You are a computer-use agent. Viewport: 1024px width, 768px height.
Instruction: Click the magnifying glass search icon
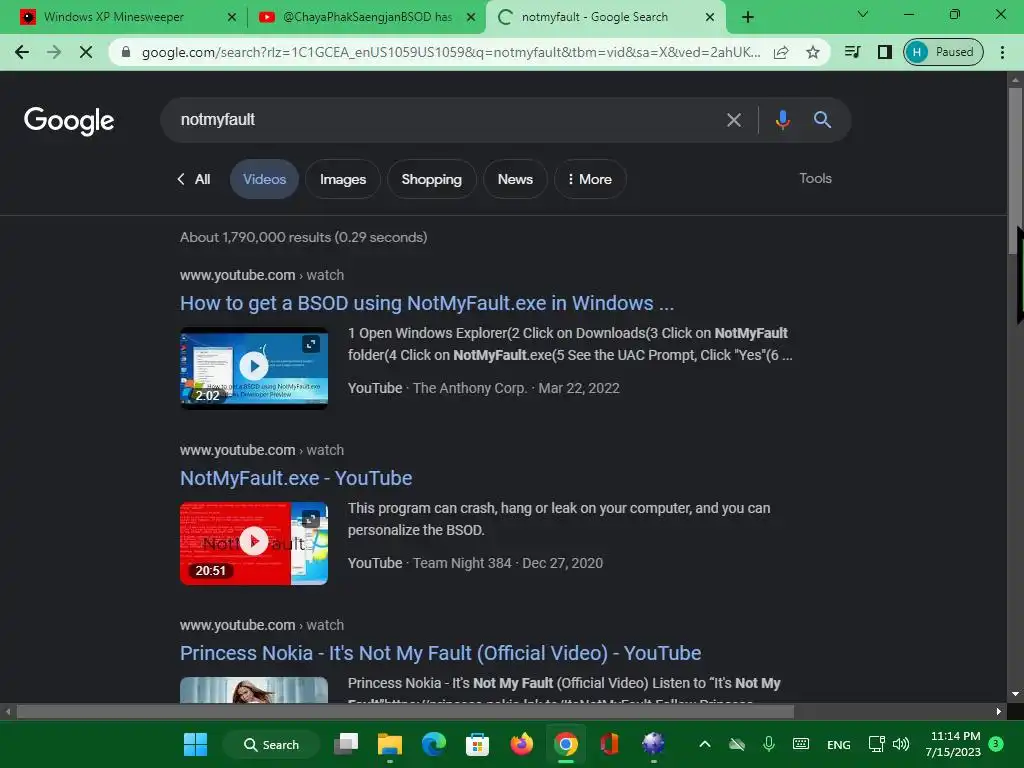pyautogui.click(x=822, y=120)
